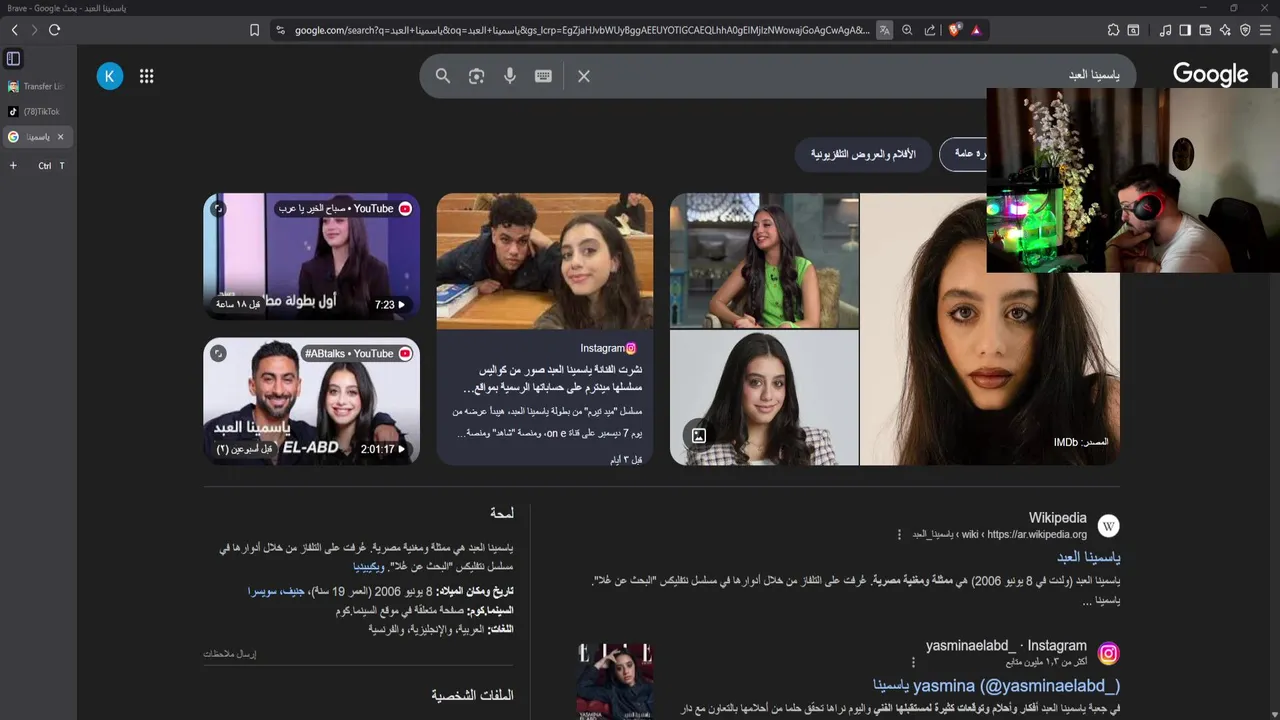Close the Google search tab
The width and height of the screenshot is (1280, 720).
(x=60, y=137)
